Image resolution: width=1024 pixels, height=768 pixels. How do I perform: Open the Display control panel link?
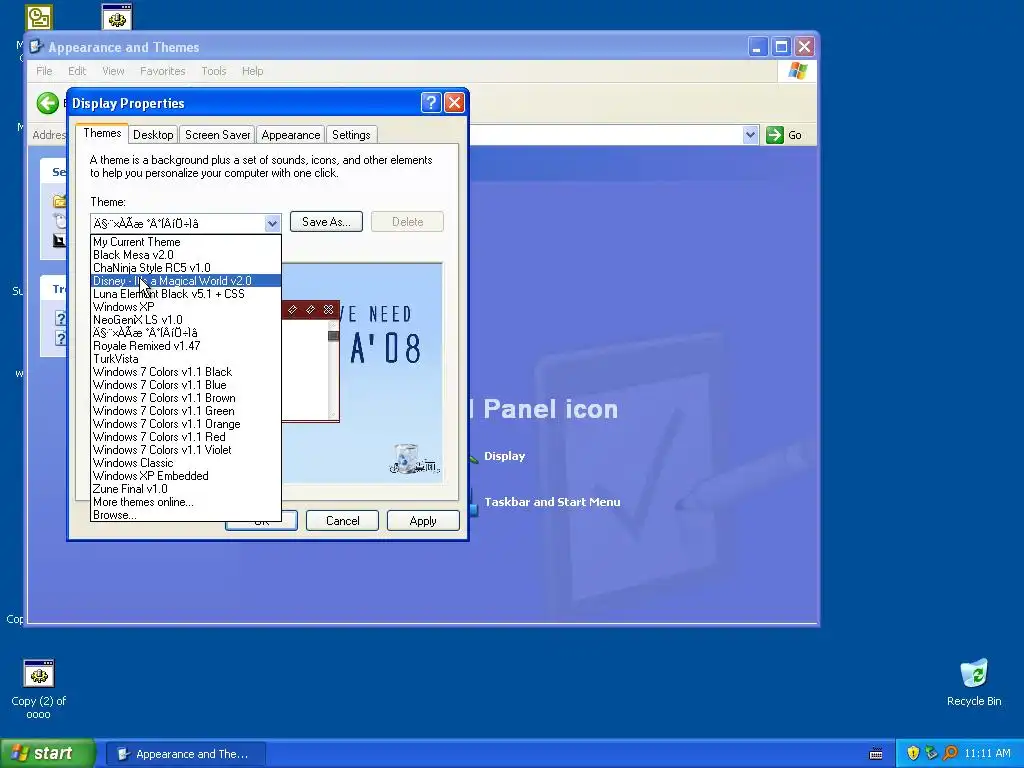[x=504, y=456]
